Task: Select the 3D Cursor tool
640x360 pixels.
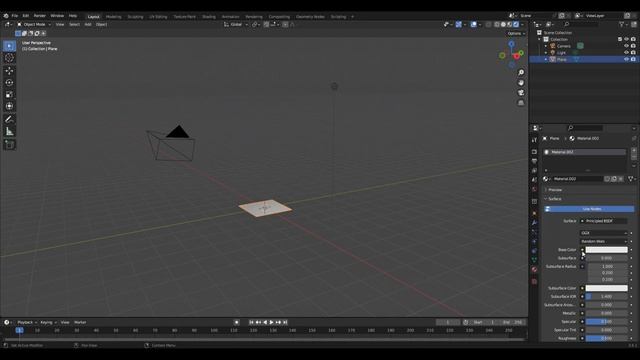Action: pyautogui.click(x=9, y=58)
